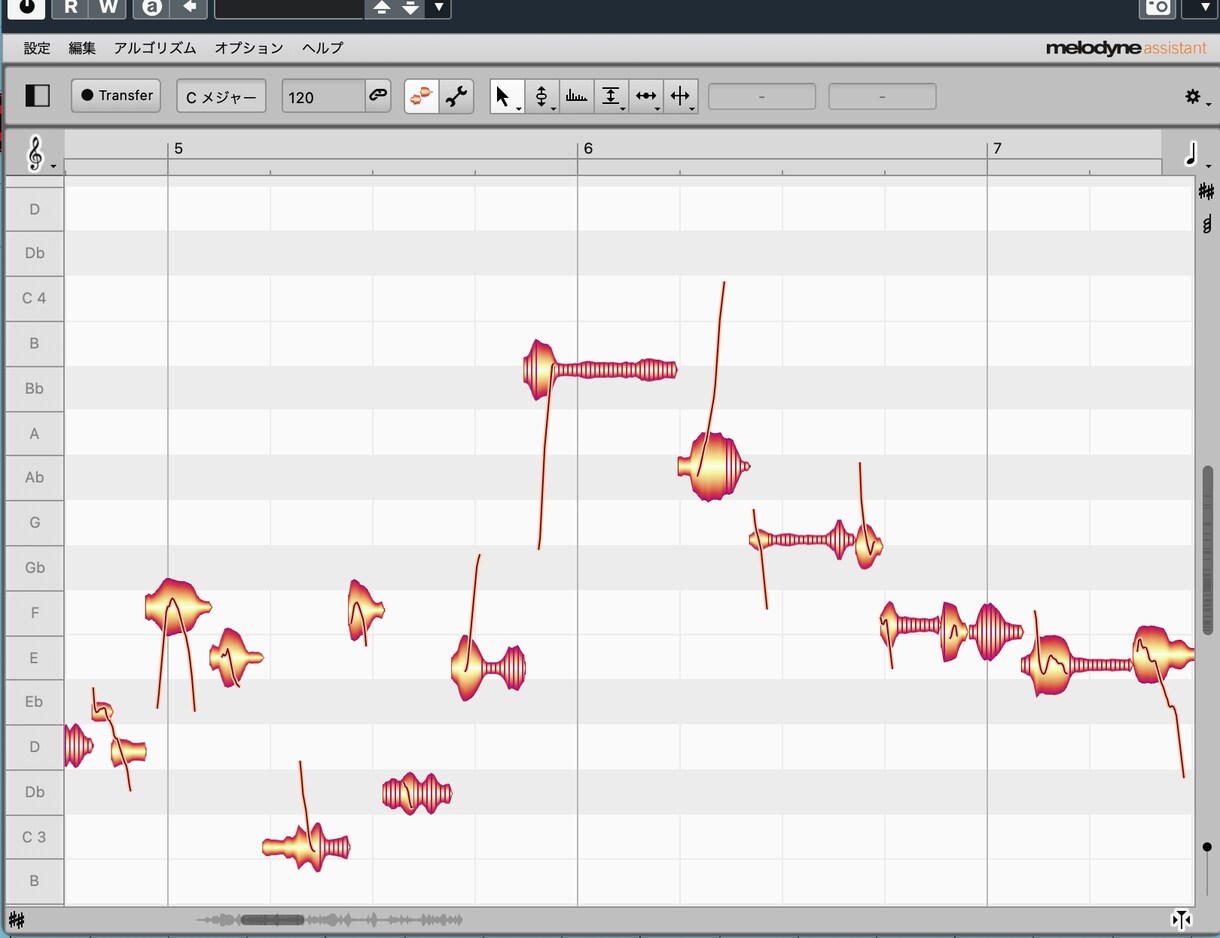Select the timing tool
The image size is (1220, 938).
646,96
